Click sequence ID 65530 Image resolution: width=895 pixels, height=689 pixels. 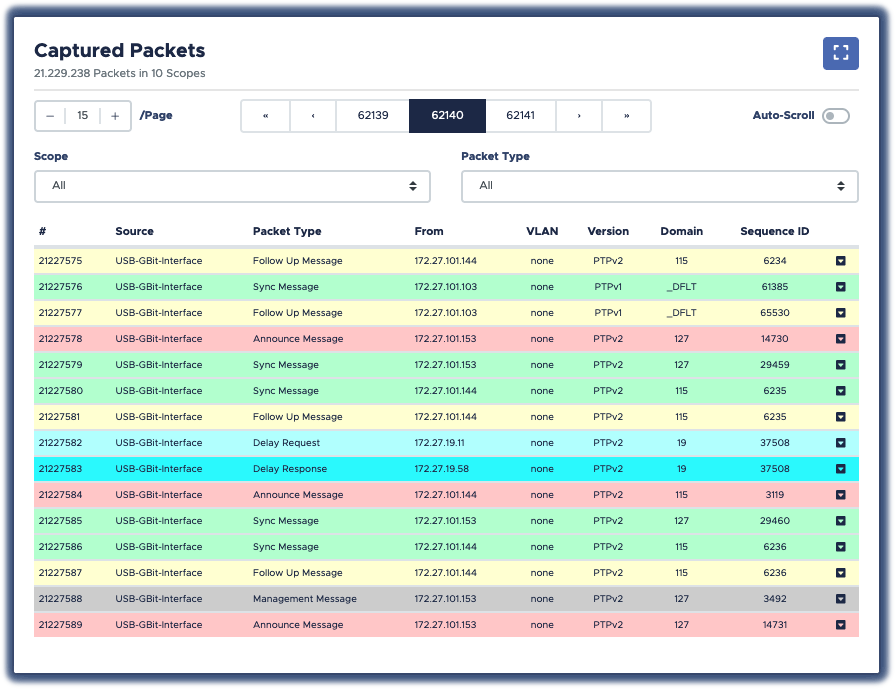(775, 313)
